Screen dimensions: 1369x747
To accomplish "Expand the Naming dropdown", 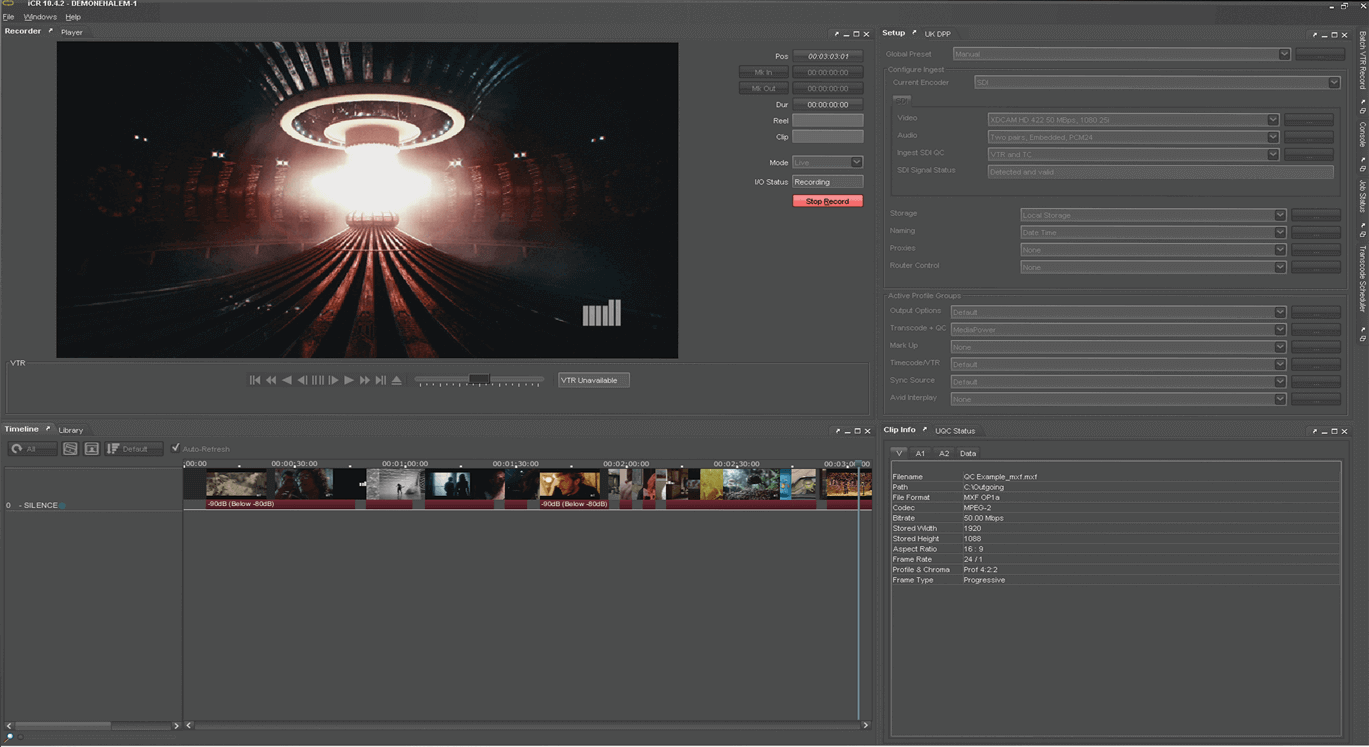I will [x=1153, y=232].
